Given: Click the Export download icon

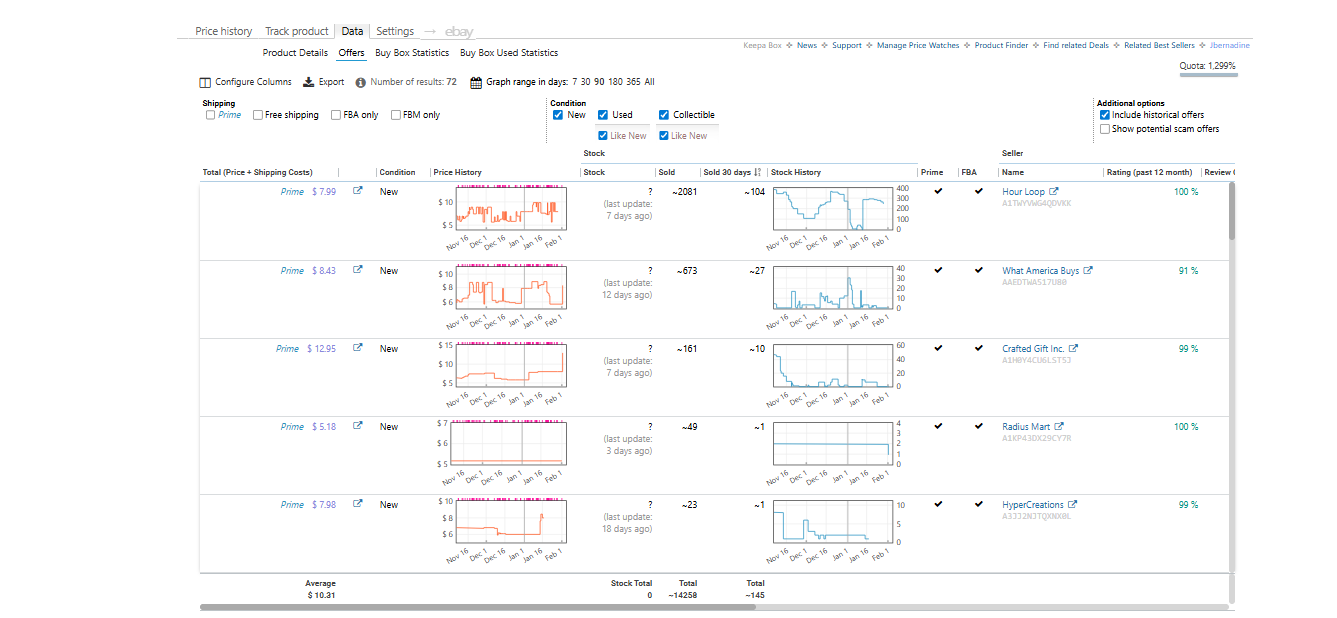Looking at the screenshot, I should 309,83.
